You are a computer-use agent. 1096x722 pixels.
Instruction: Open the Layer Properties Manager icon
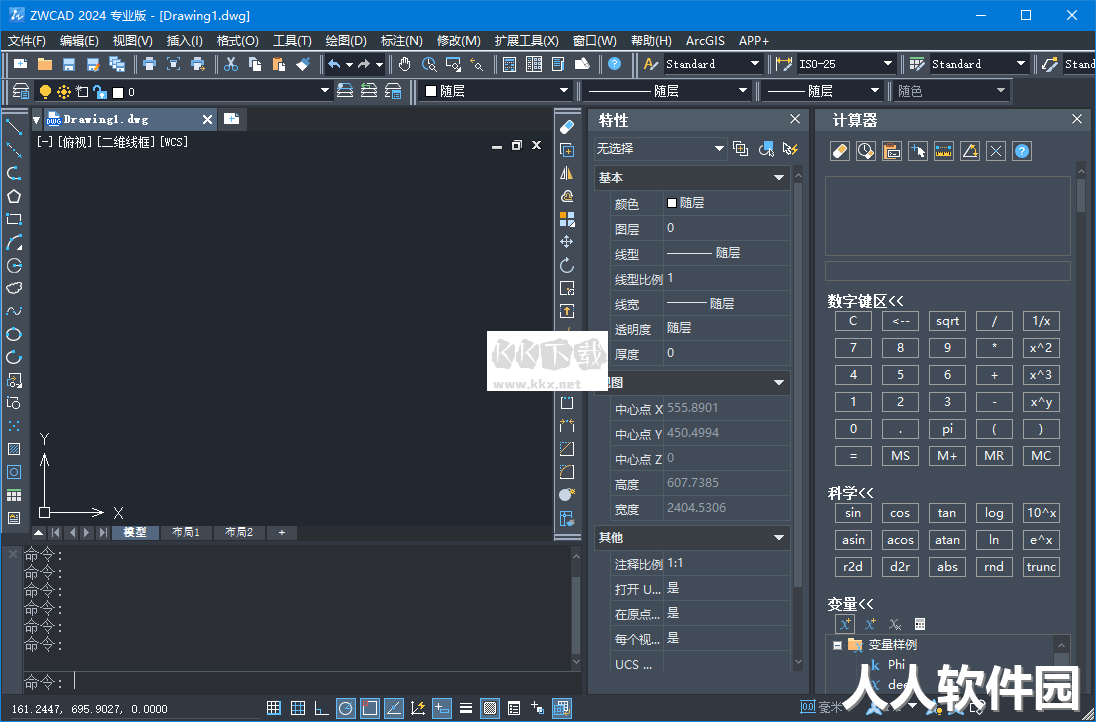click(x=22, y=92)
